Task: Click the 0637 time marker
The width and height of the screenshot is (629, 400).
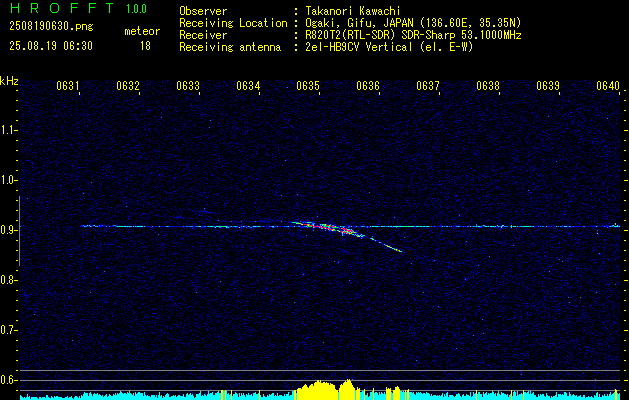Action: [x=428, y=86]
